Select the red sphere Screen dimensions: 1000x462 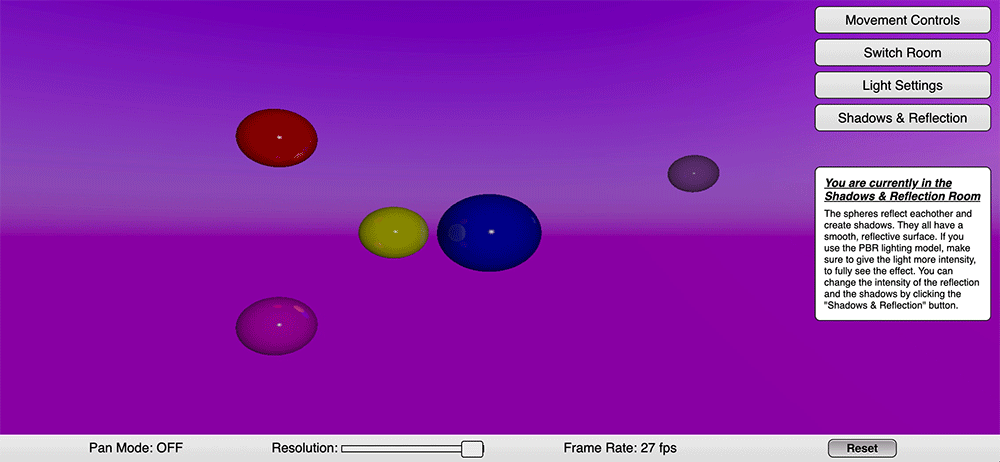click(x=276, y=138)
